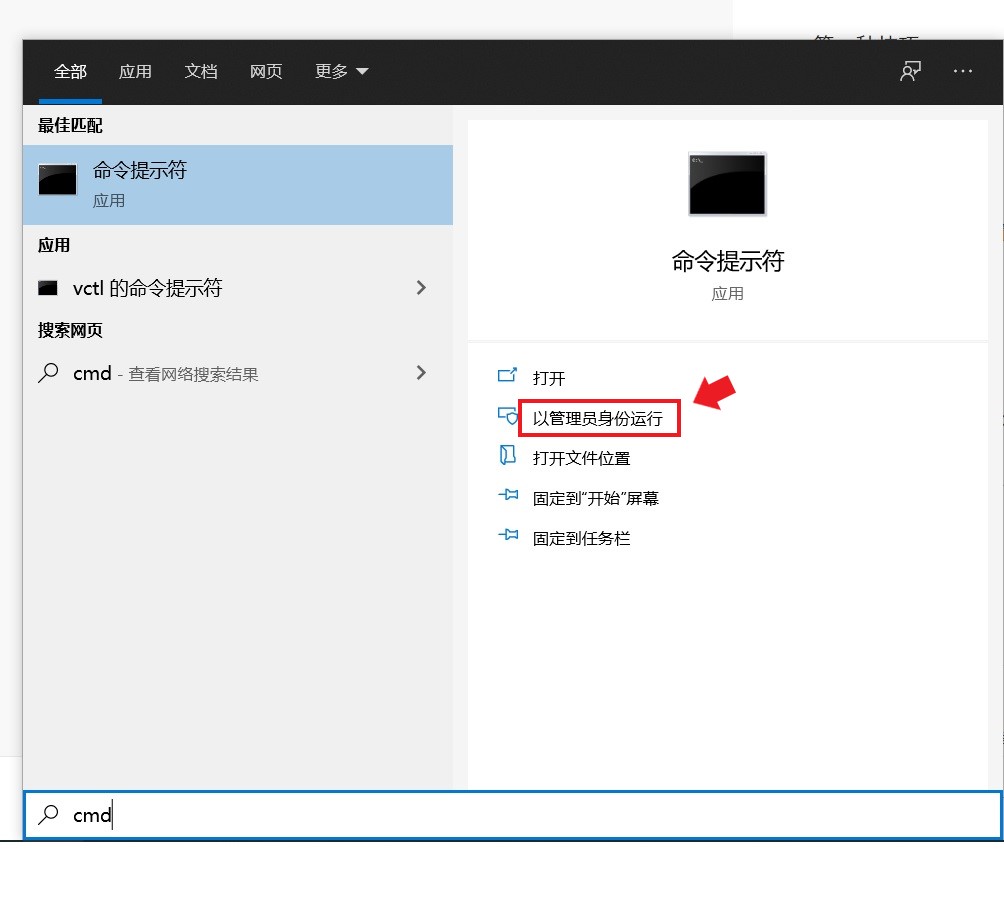Image resolution: width=1004 pixels, height=920 pixels.
Task: Click the pin icon beside 固定到"开始"屏幕
Action: pyautogui.click(x=510, y=497)
